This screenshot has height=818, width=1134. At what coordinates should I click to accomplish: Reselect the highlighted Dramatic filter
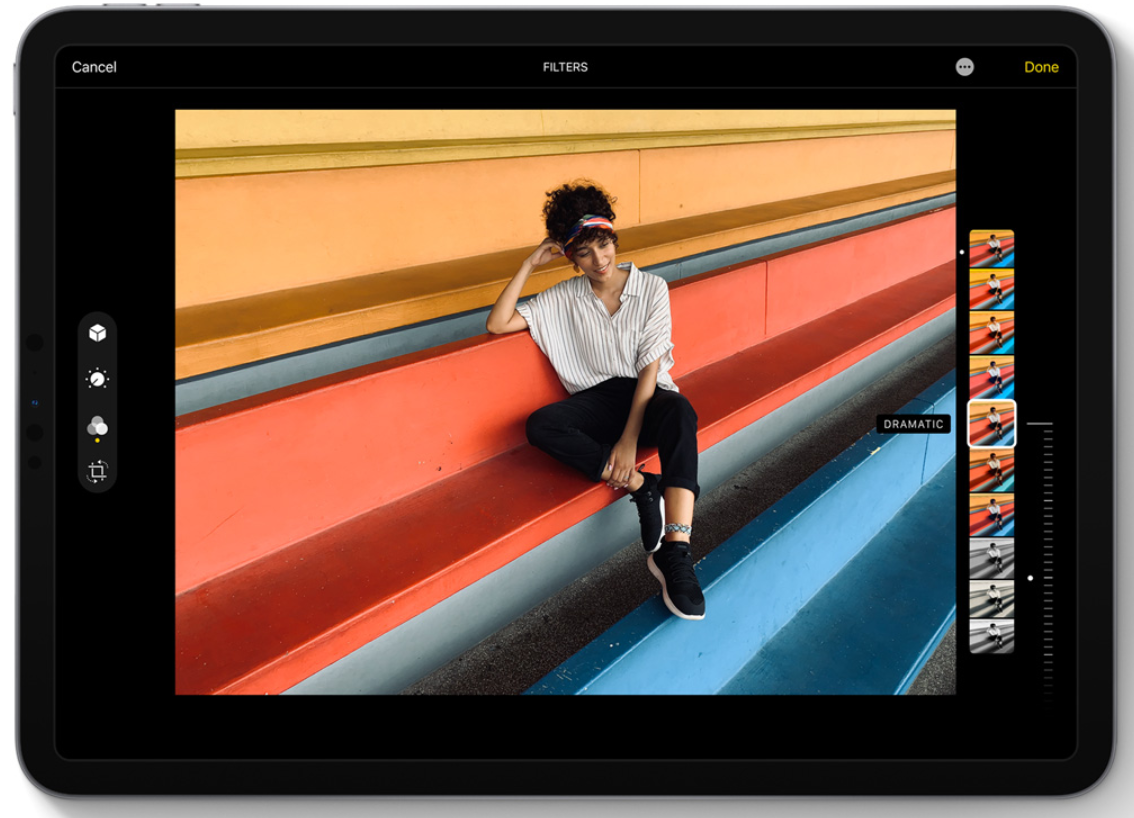click(x=992, y=422)
